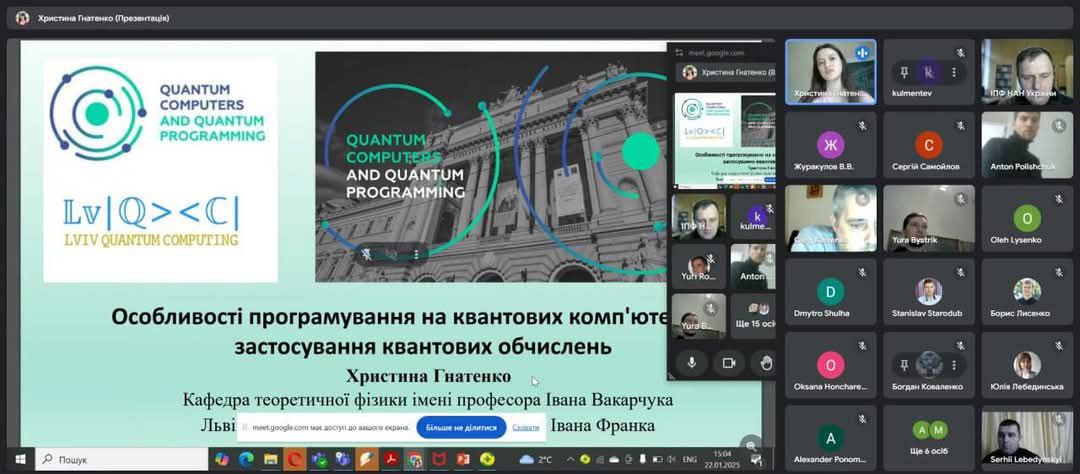Viewport: 1080px width, 474px height.
Task: Click muted mic icon on Юлія Лебединська tile
Action: (x=1059, y=345)
